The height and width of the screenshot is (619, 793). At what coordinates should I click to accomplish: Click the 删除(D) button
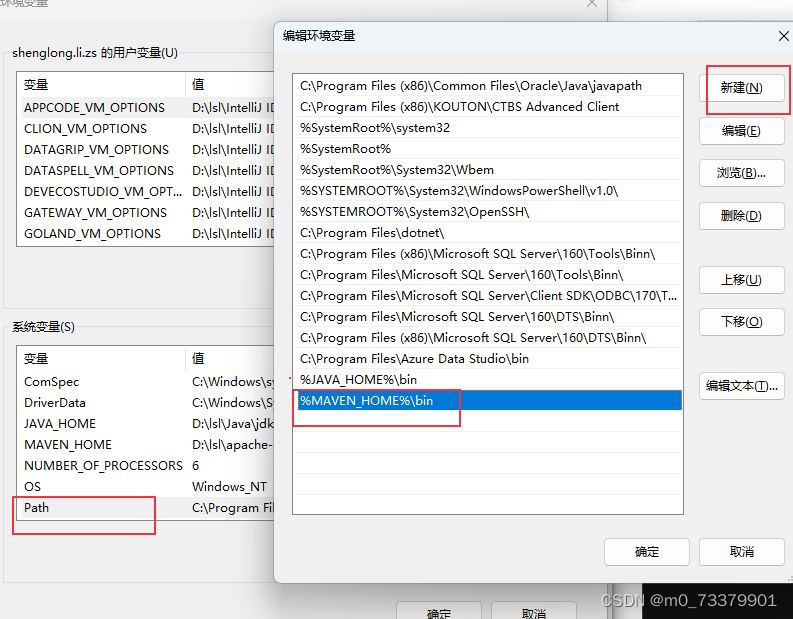(x=741, y=216)
